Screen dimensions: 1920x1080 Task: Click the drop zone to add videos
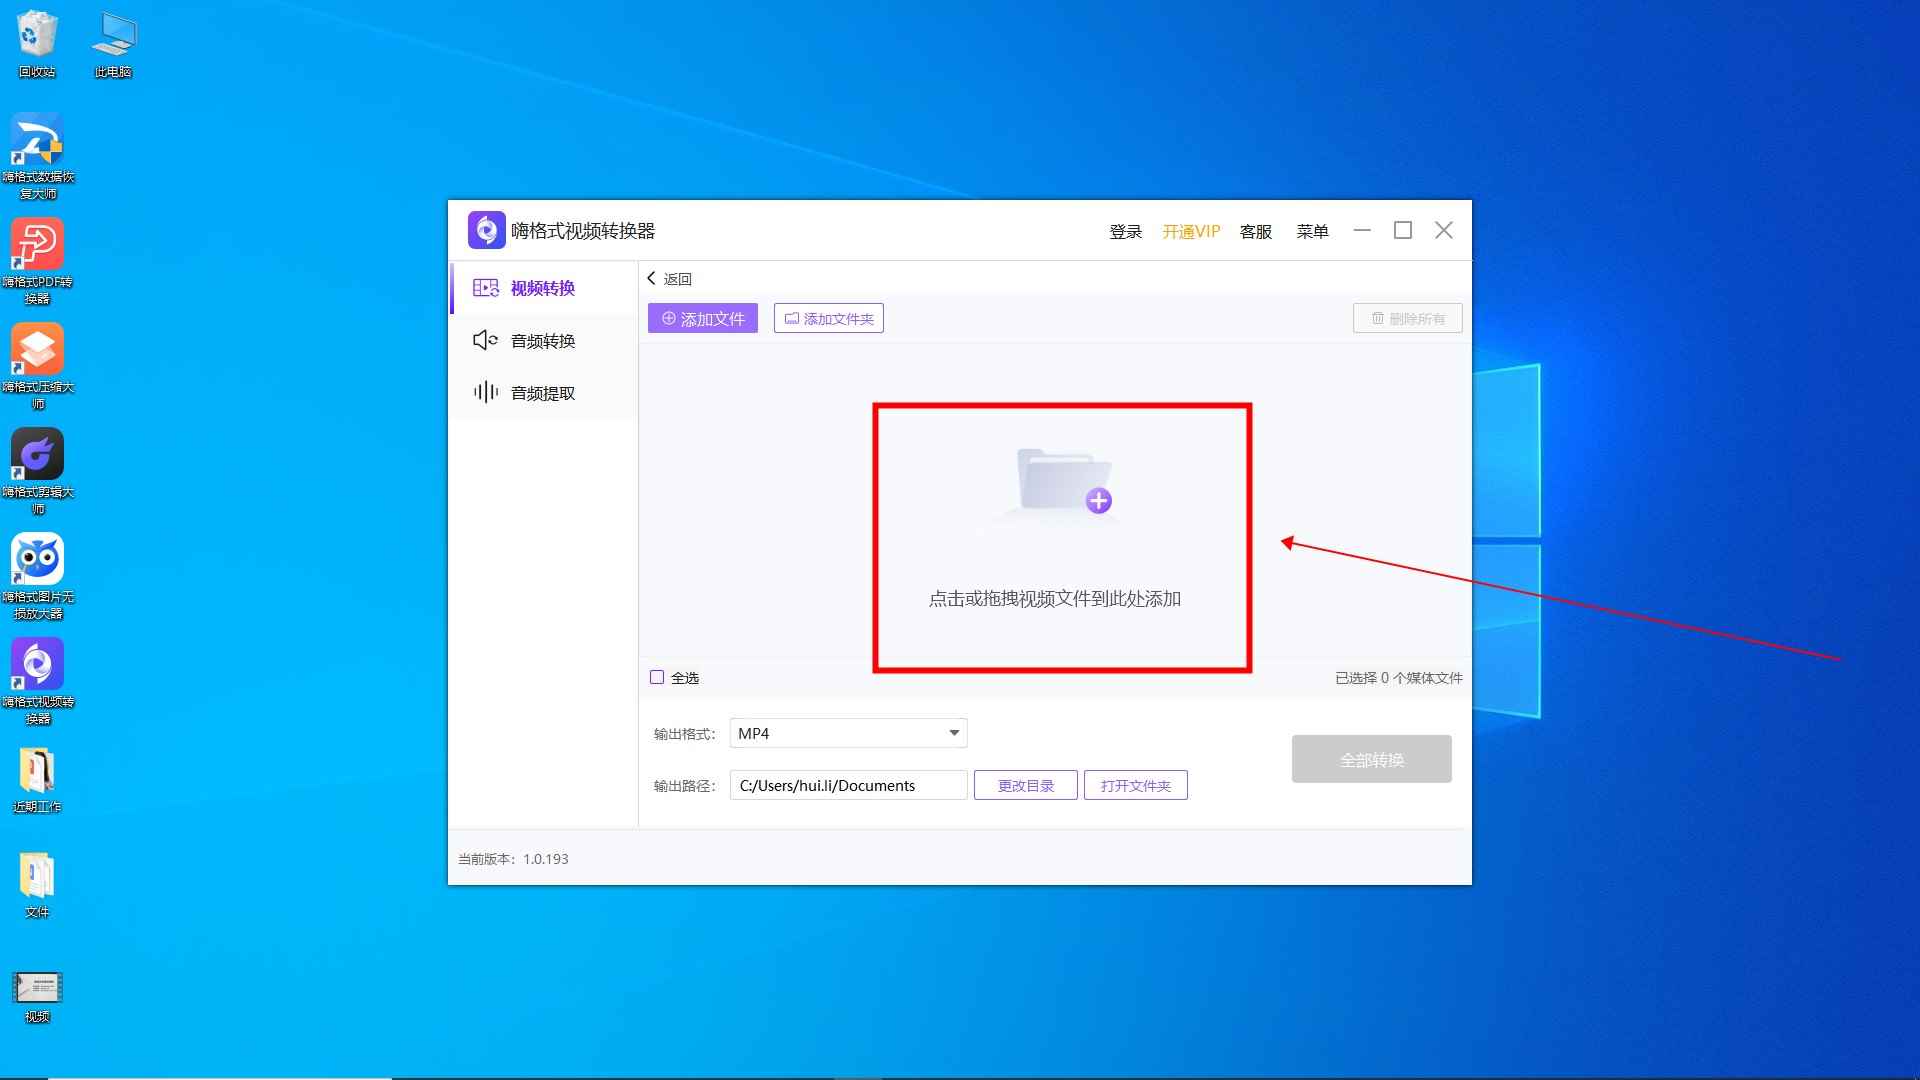[1060, 537]
